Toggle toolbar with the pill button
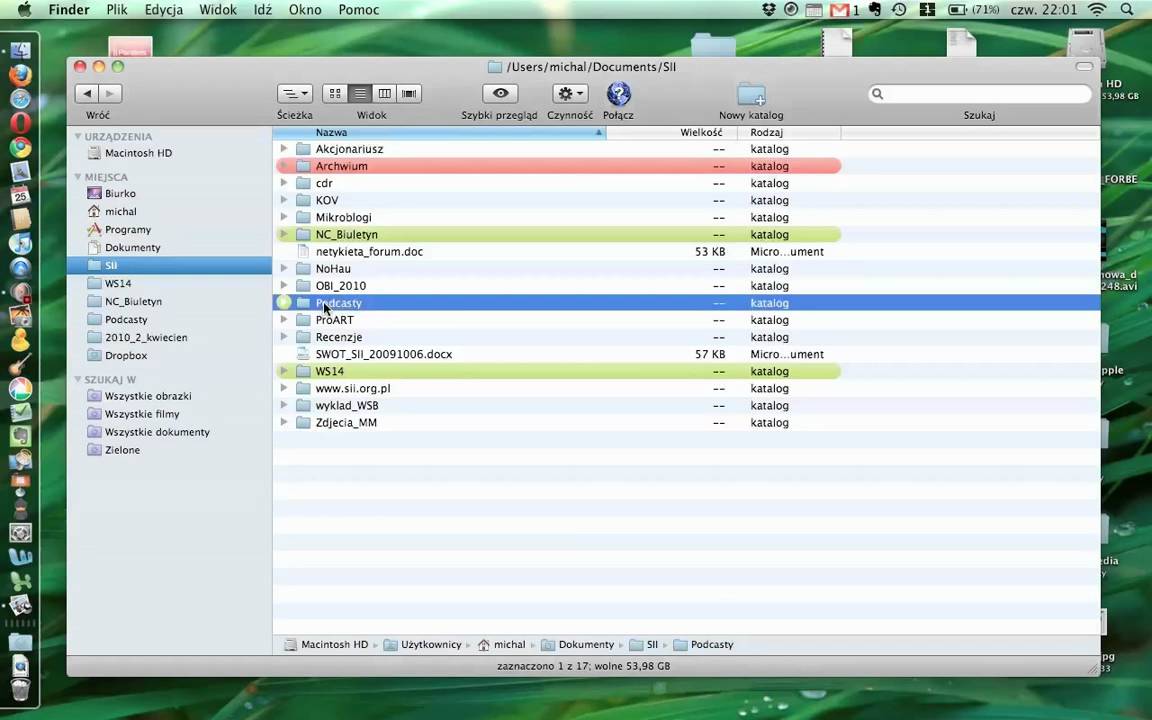 tap(1084, 66)
